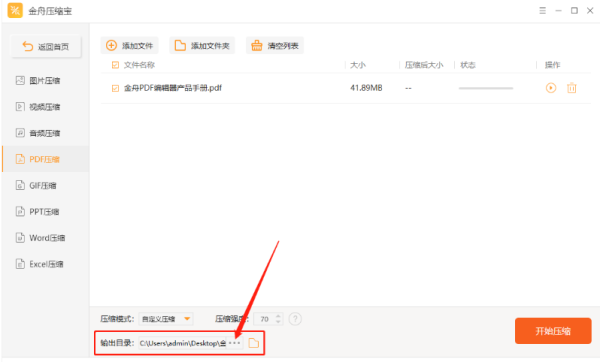Image resolution: width=600 pixels, height=362 pixels.
Task: Open Excel压缩 in sidebar
Action: [x=46, y=264]
